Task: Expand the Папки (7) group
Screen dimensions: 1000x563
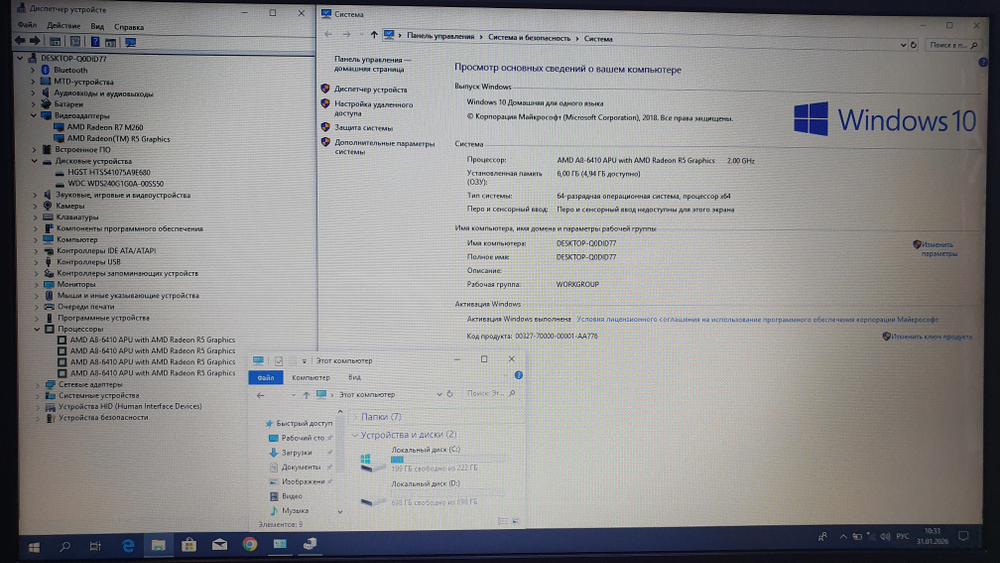Action: (x=356, y=417)
